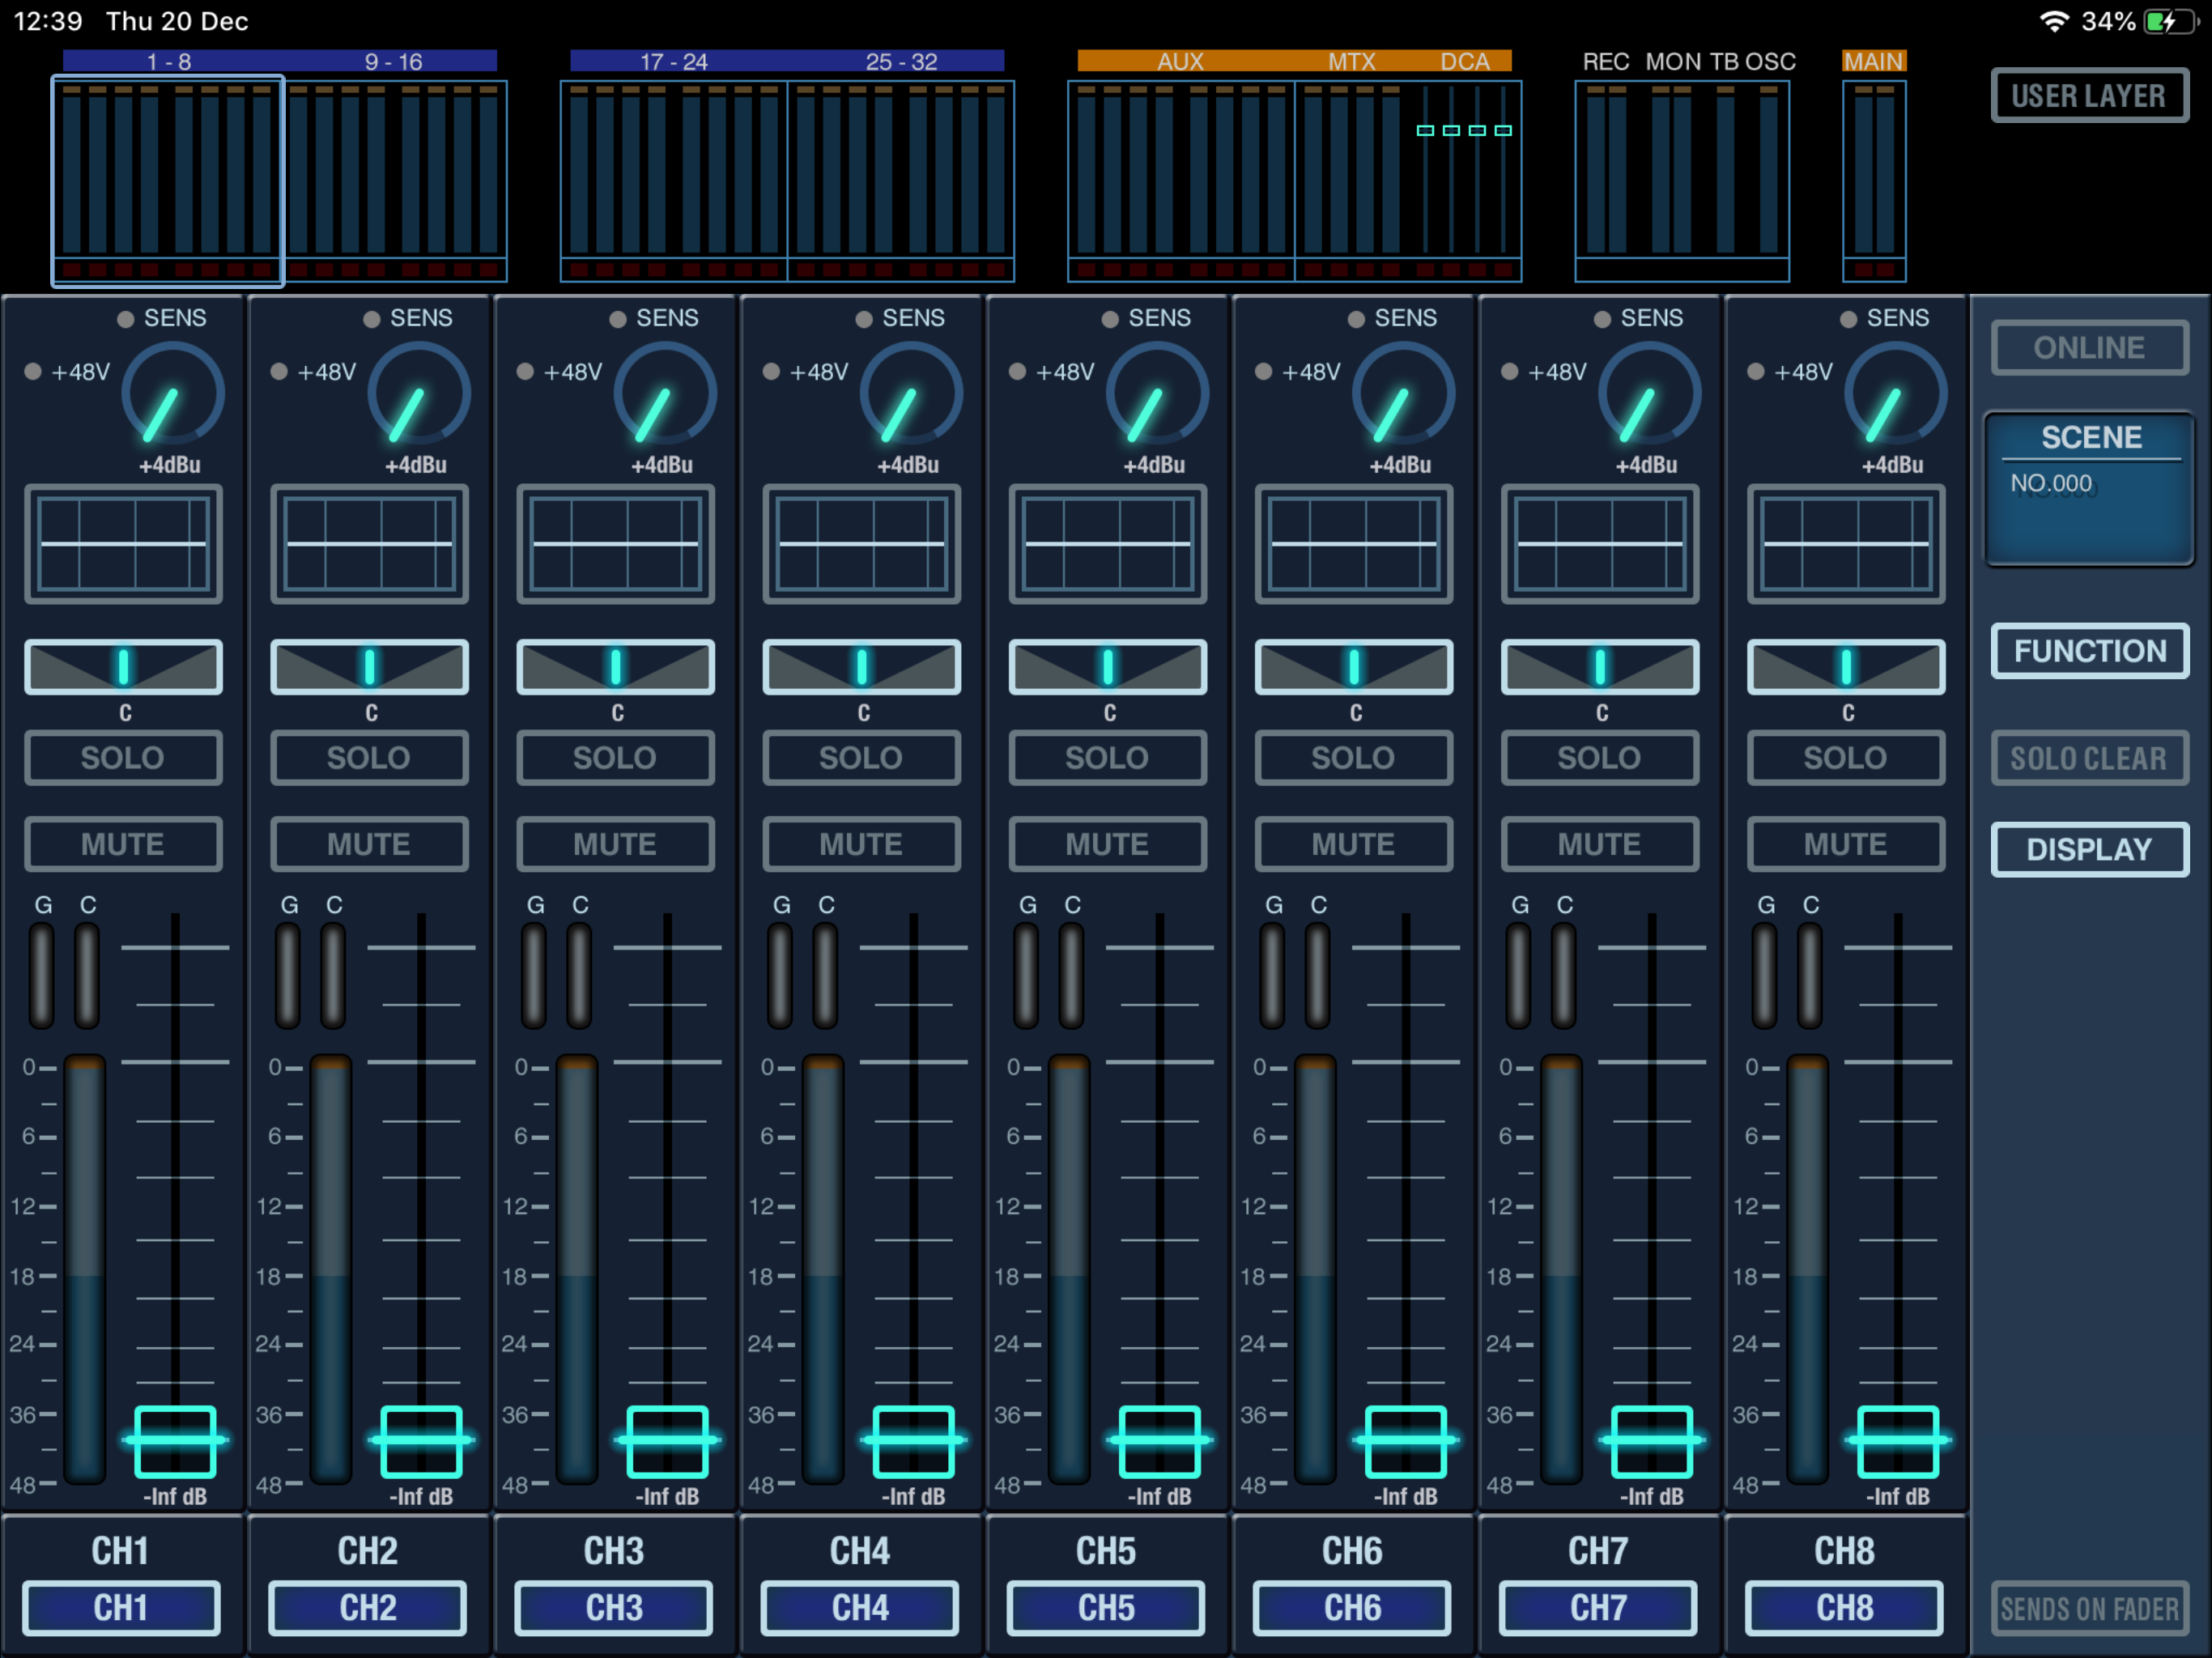
Task: Click the CH5 fader handle
Action: point(1159,1441)
